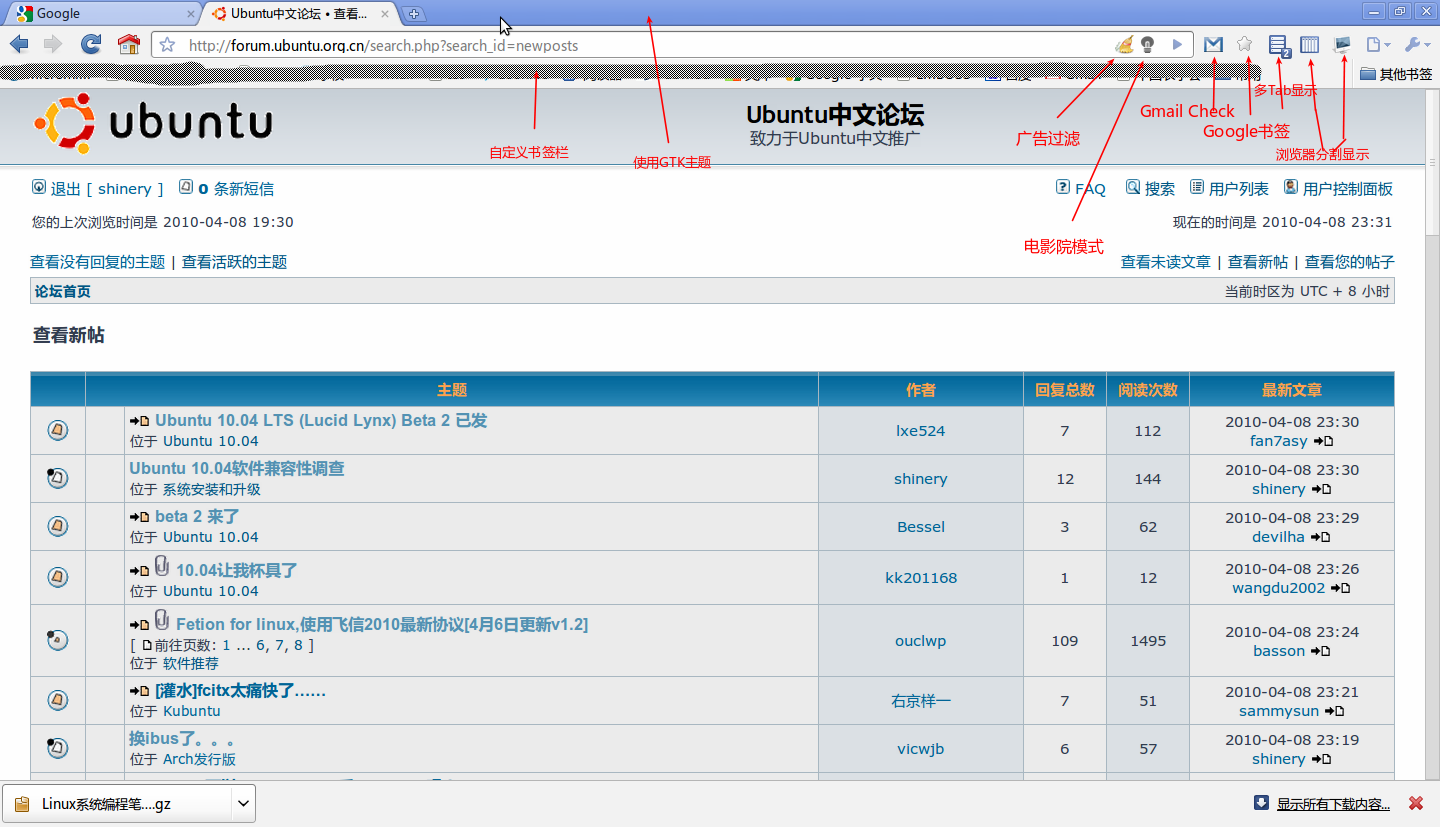Open the 系统安装和升级 forum link
Viewport: 1440px width, 827px height.
(212, 489)
